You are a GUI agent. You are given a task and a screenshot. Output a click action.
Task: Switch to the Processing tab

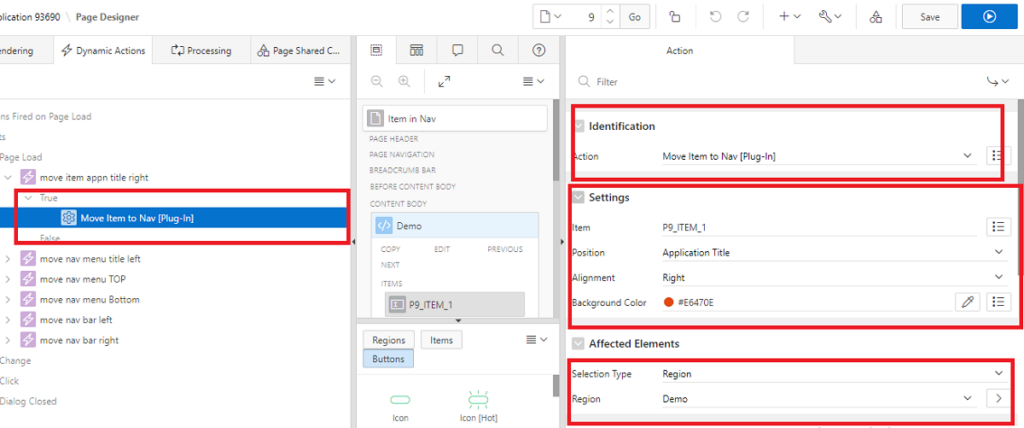pyautogui.click(x=201, y=50)
